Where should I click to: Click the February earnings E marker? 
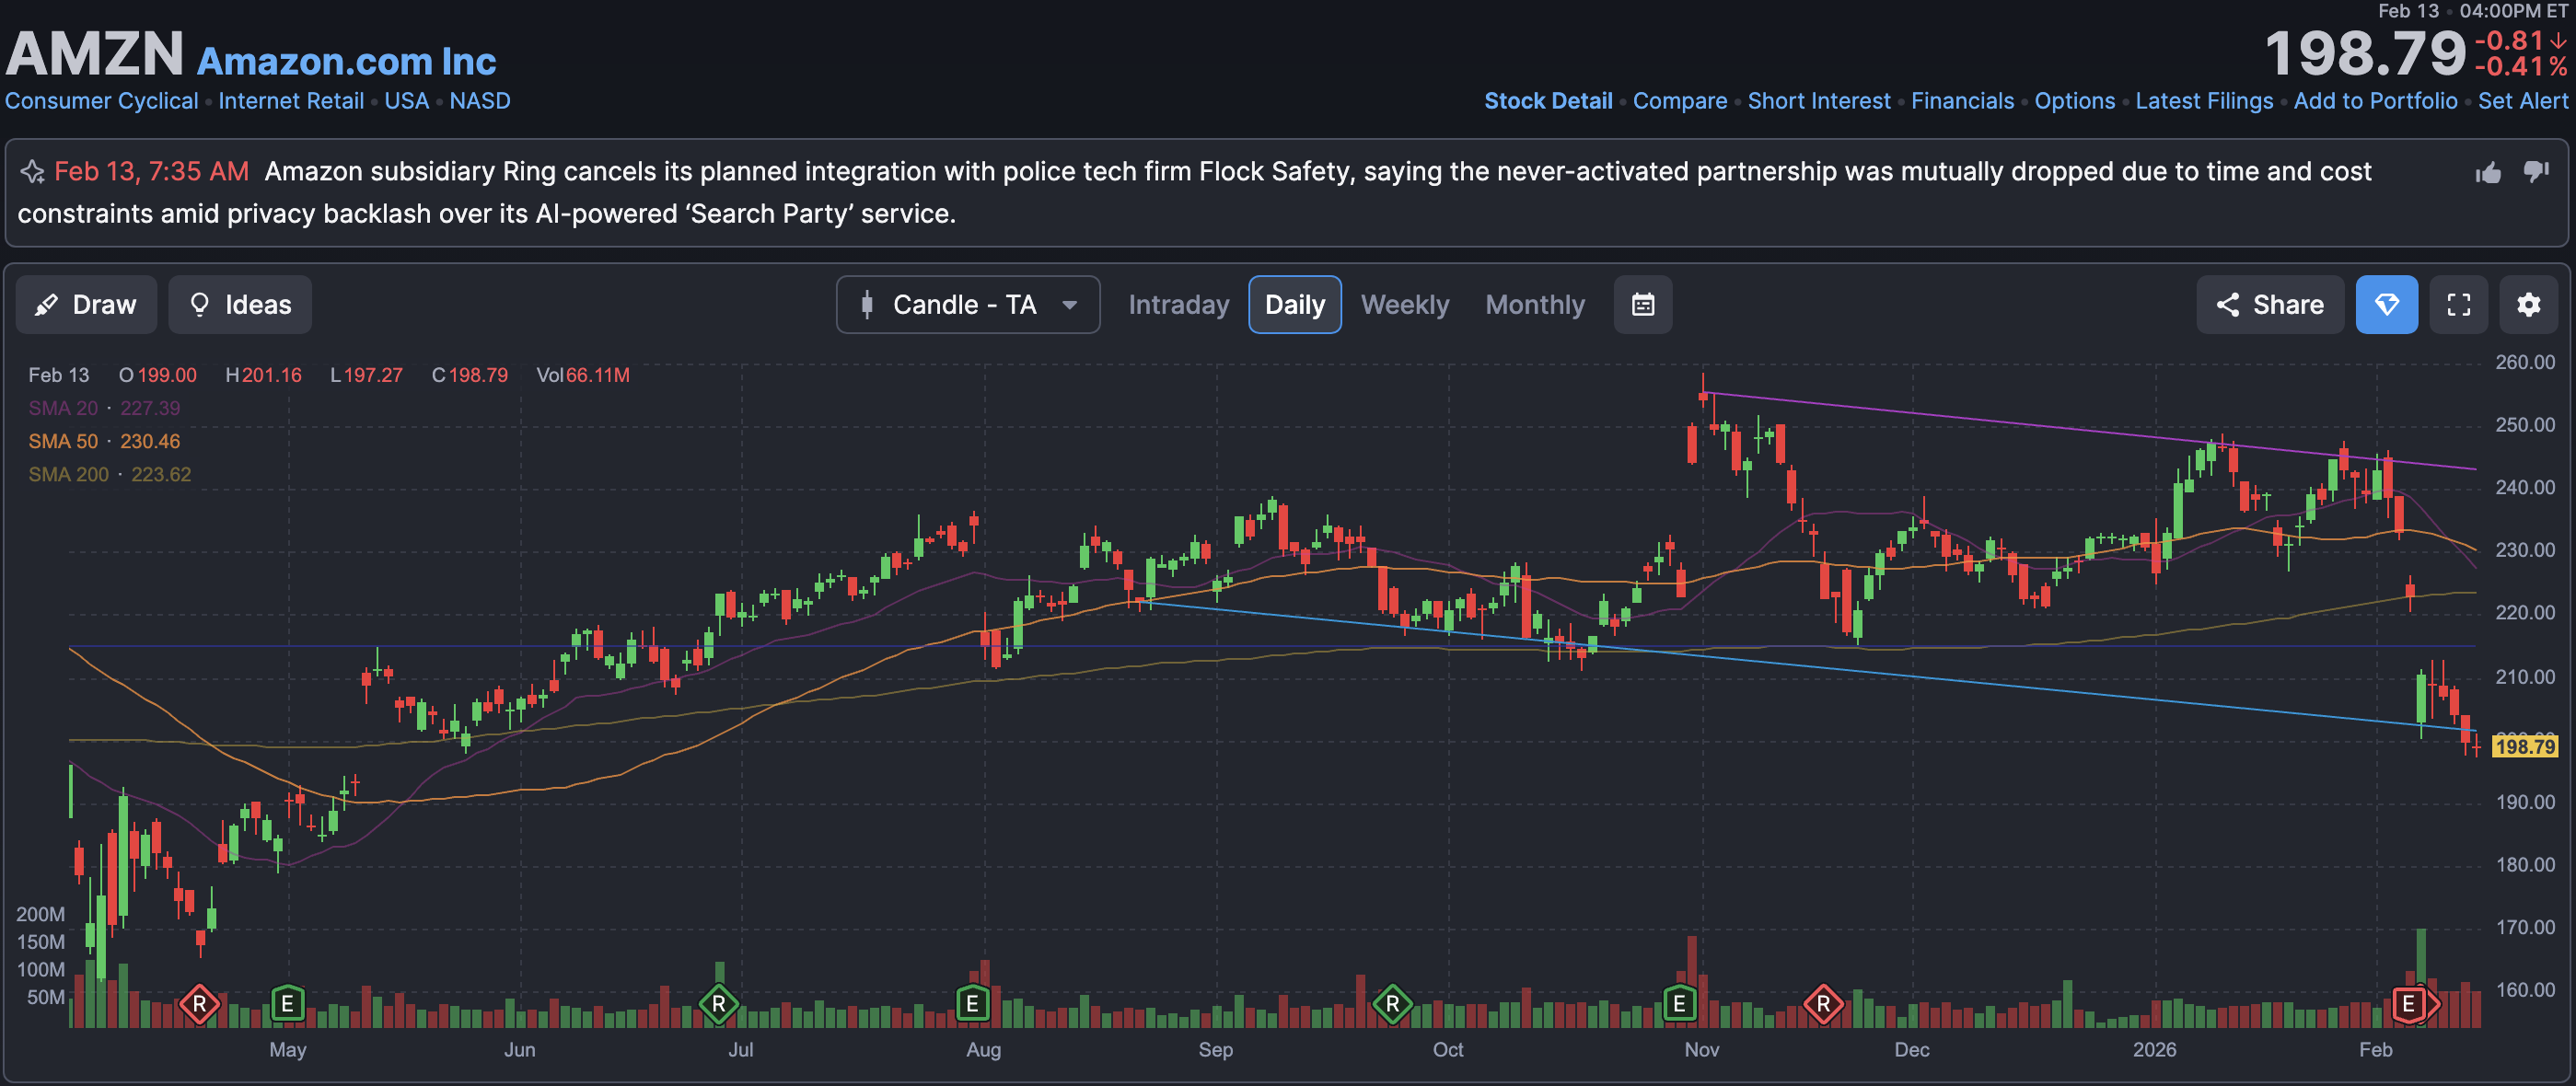tap(2408, 1003)
